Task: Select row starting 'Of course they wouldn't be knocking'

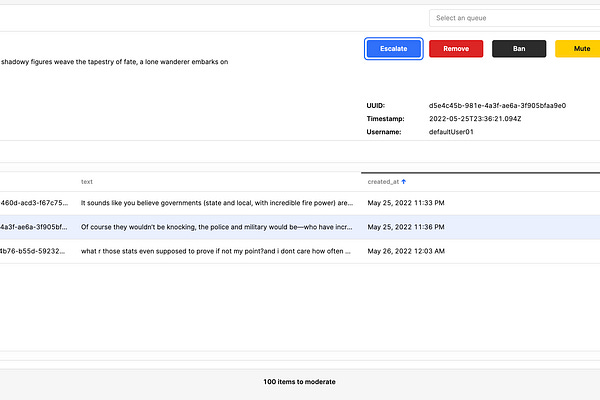Action: click(300, 227)
